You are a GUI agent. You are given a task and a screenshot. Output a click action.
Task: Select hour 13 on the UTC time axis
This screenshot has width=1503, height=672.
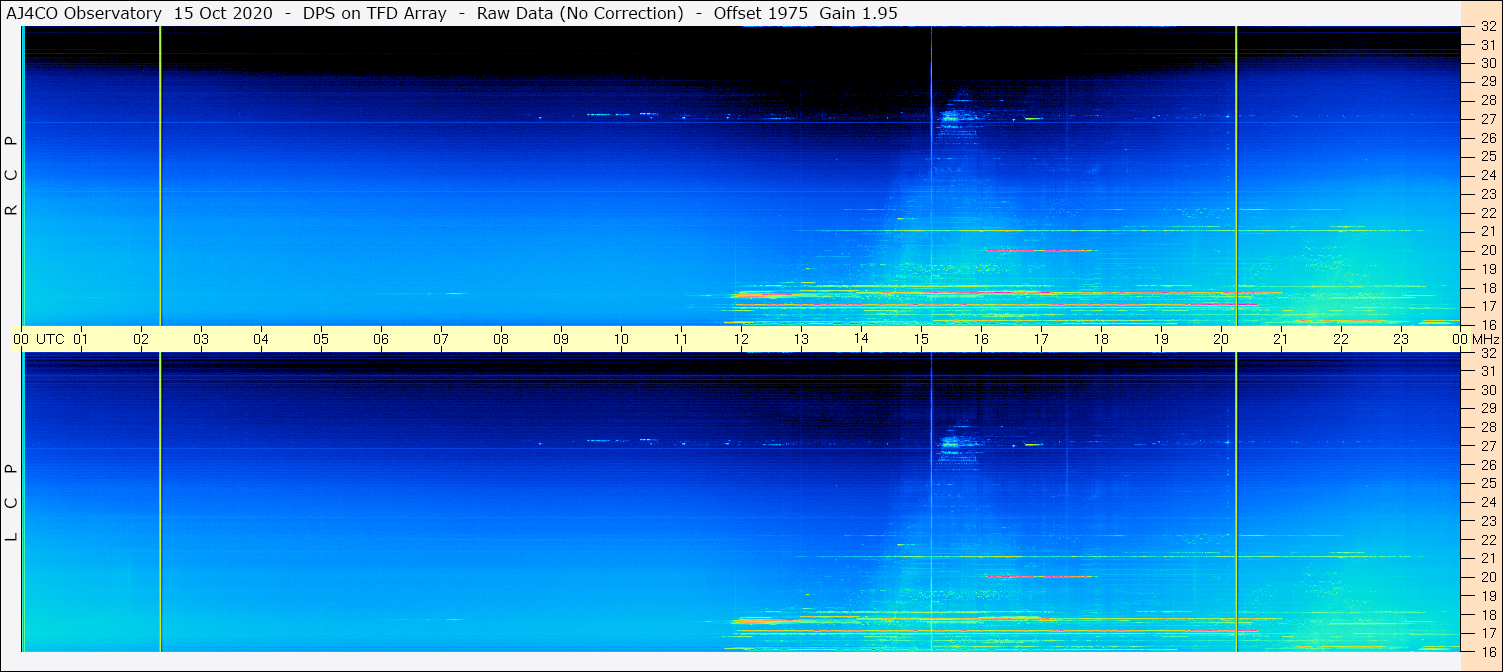(801, 339)
